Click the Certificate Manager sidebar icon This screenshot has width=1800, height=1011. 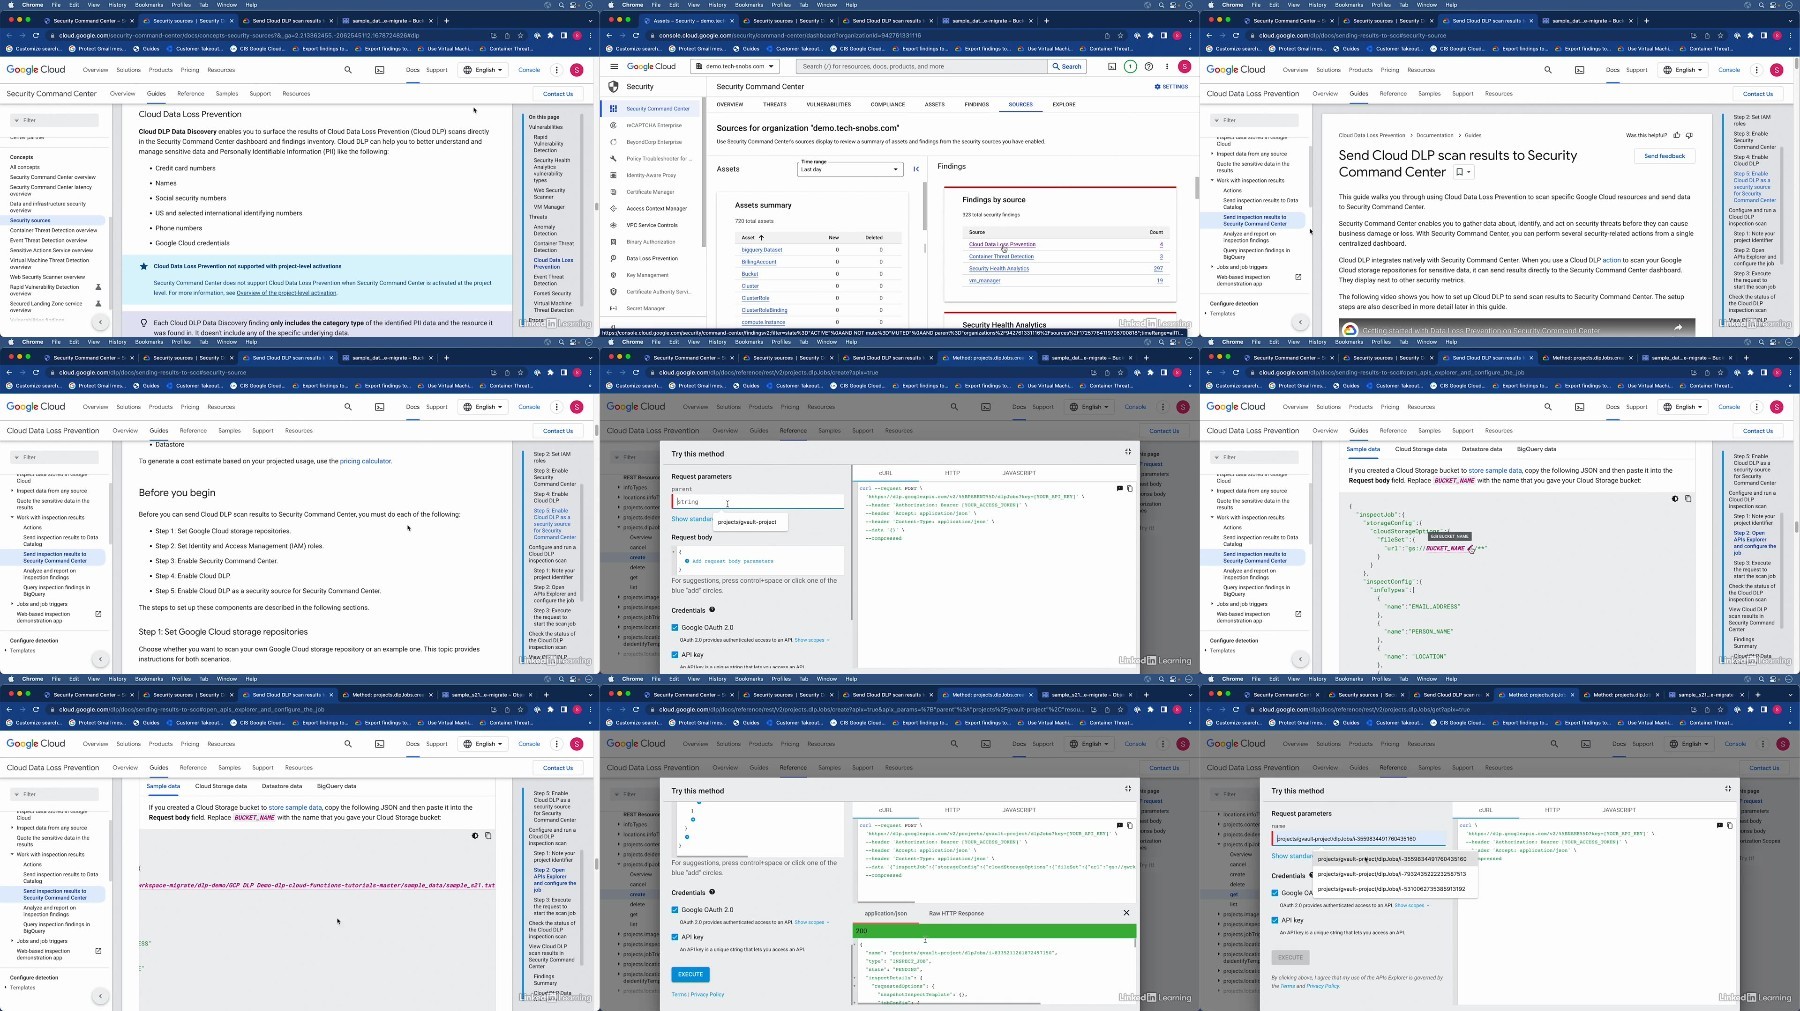pos(613,192)
